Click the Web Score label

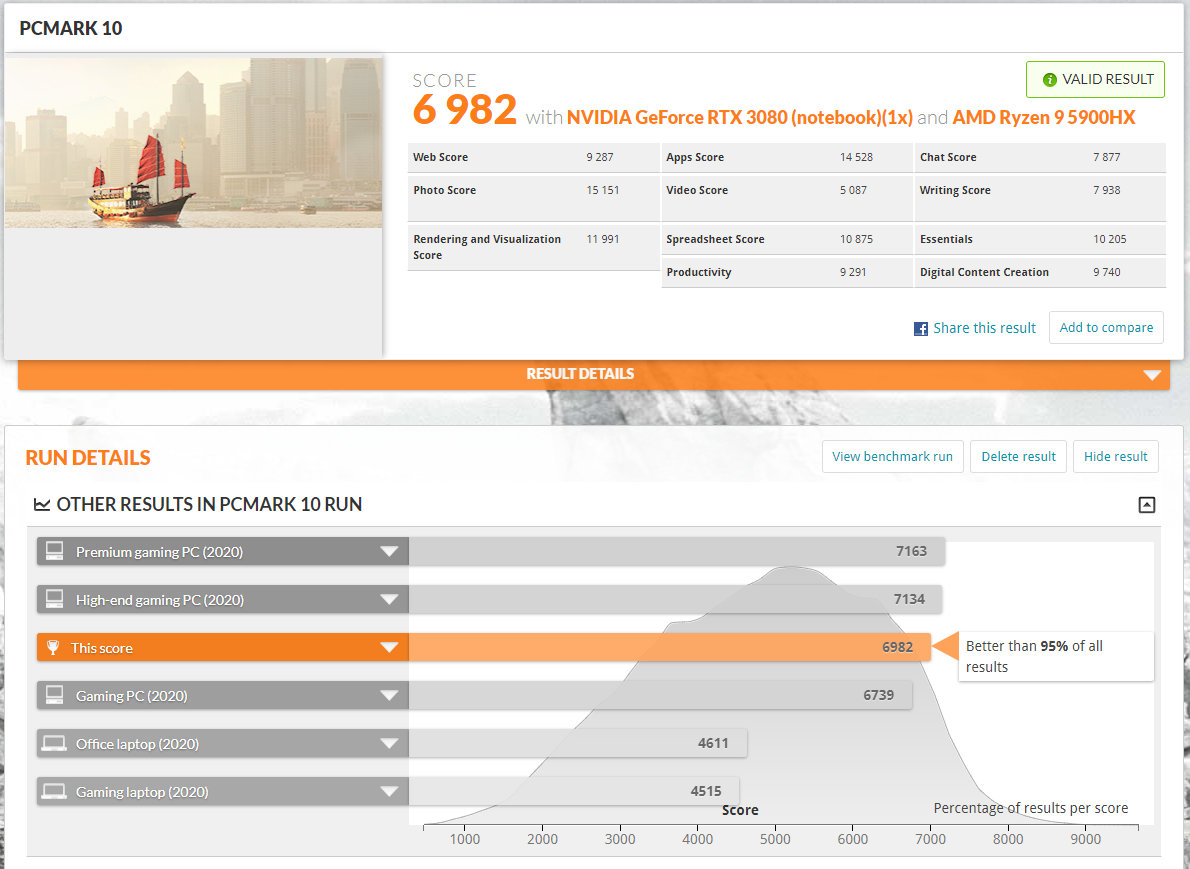coord(440,157)
